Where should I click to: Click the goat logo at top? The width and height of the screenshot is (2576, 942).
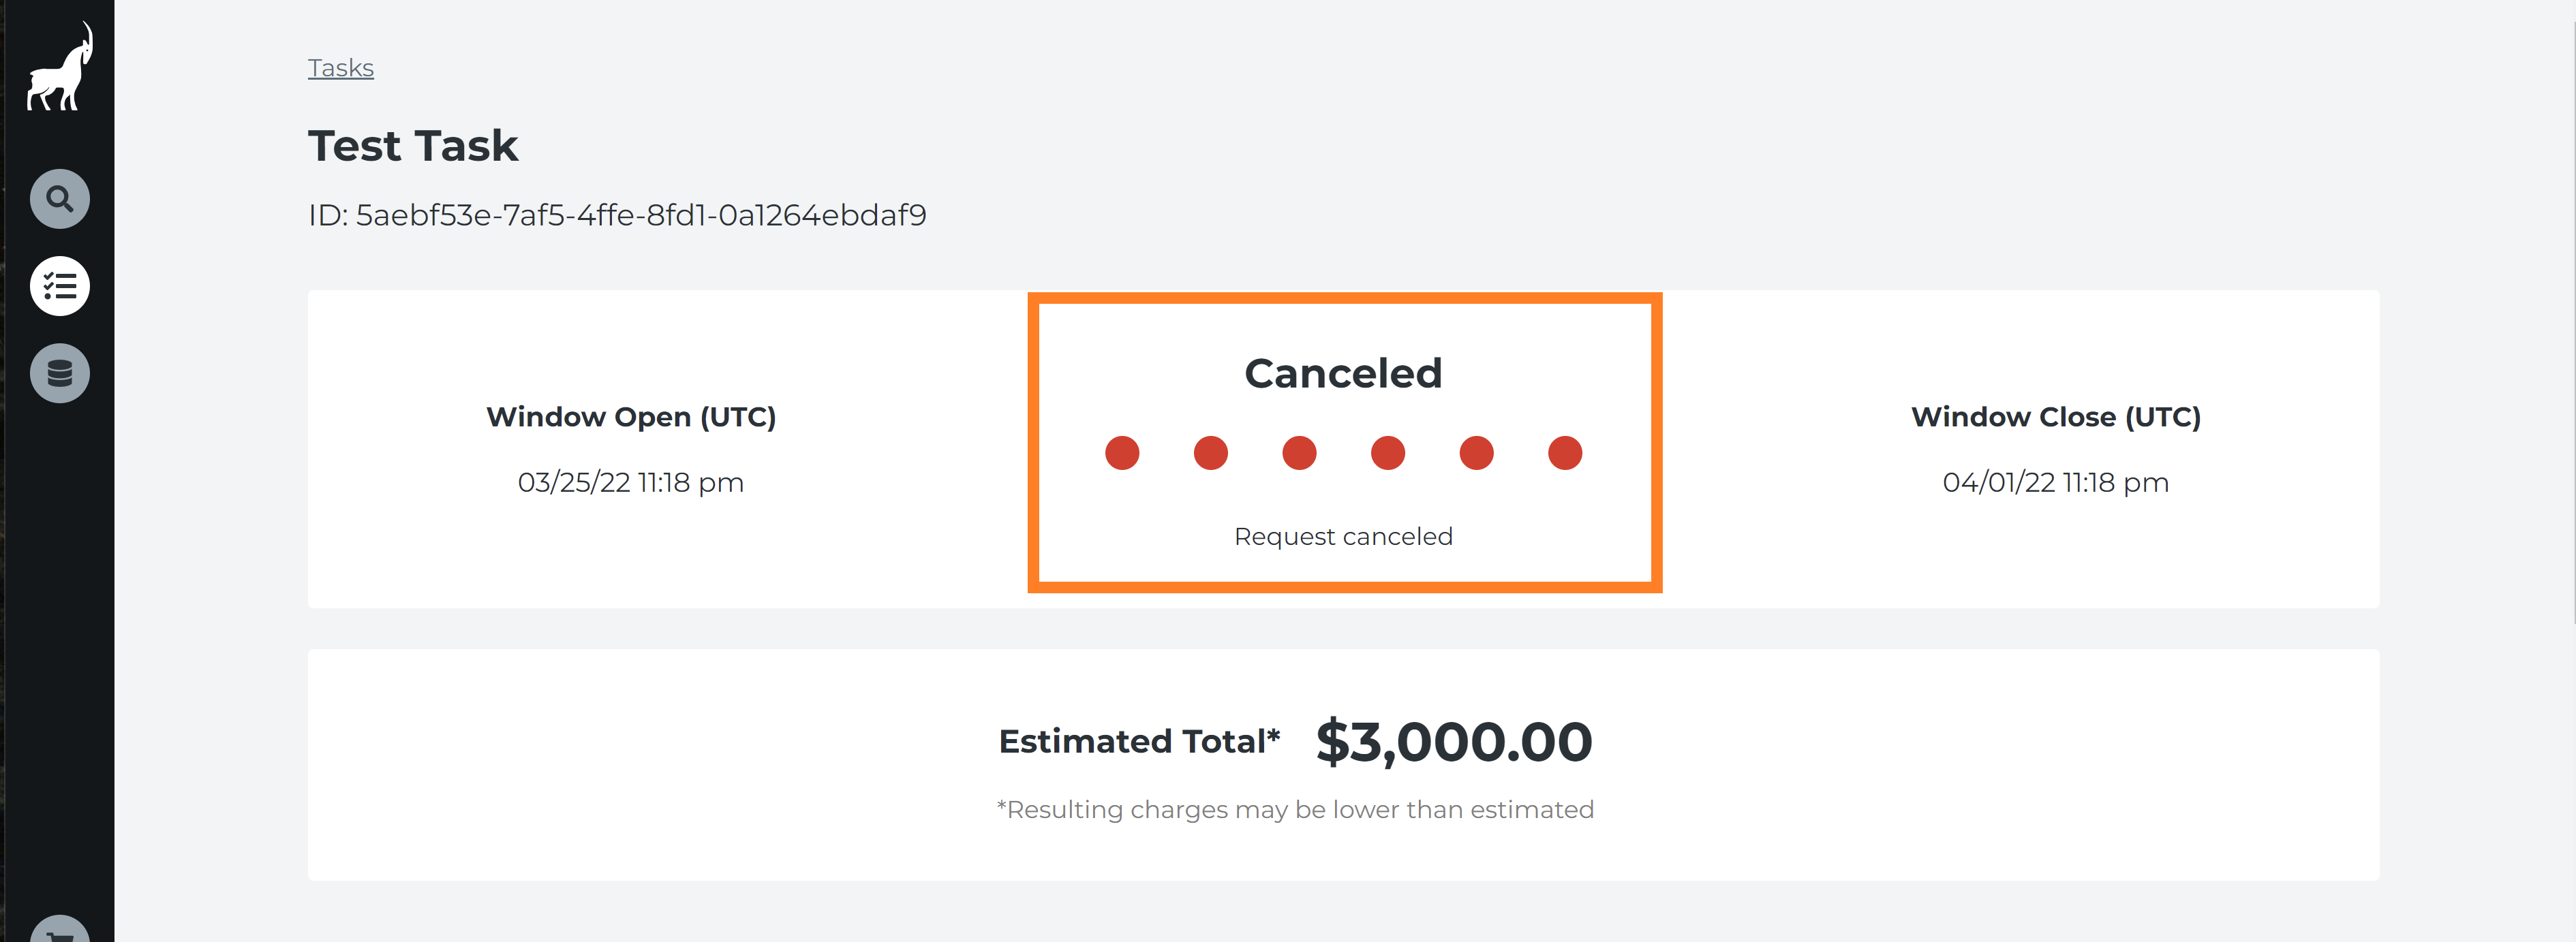click(x=60, y=66)
